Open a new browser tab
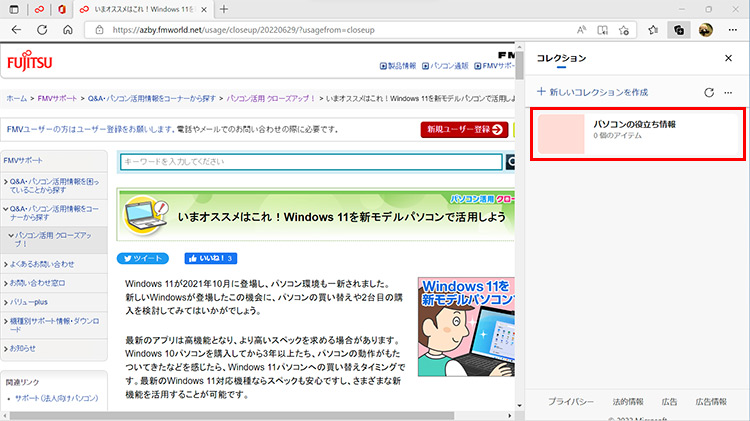The width and height of the screenshot is (750, 421). 223,9
